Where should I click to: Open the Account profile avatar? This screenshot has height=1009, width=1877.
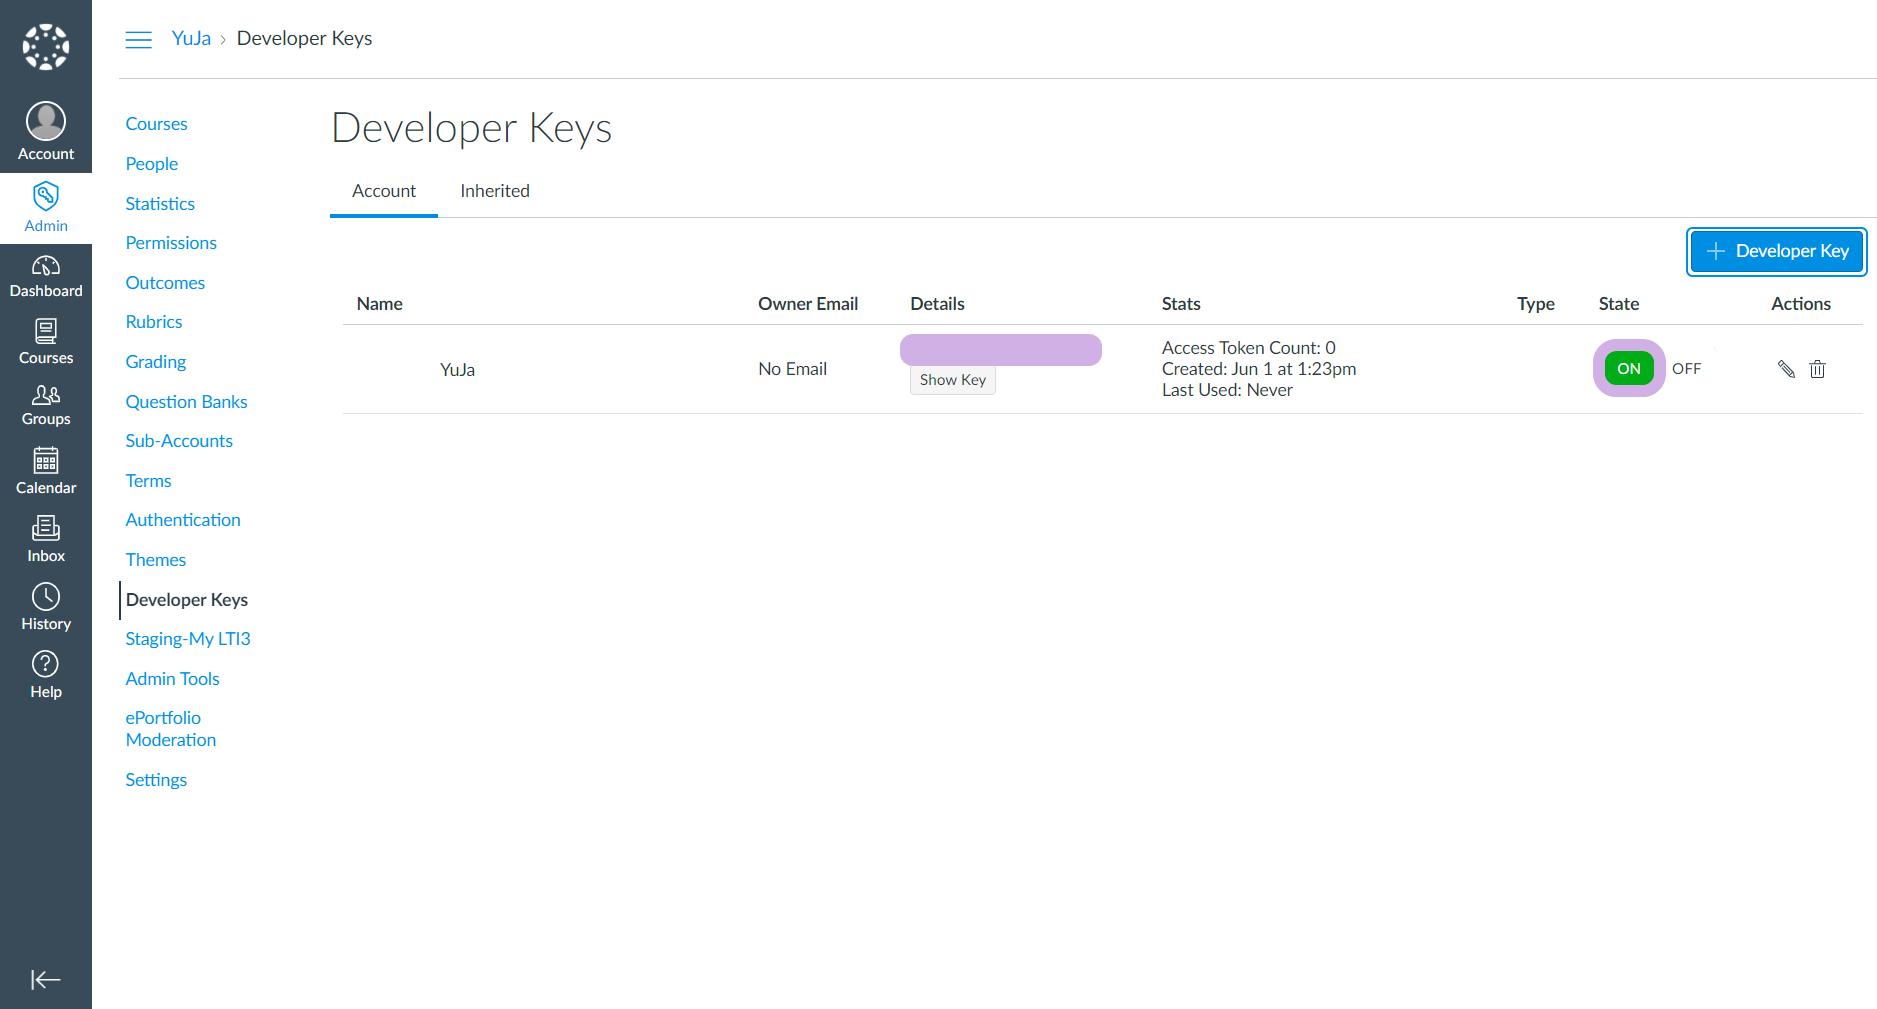point(46,122)
